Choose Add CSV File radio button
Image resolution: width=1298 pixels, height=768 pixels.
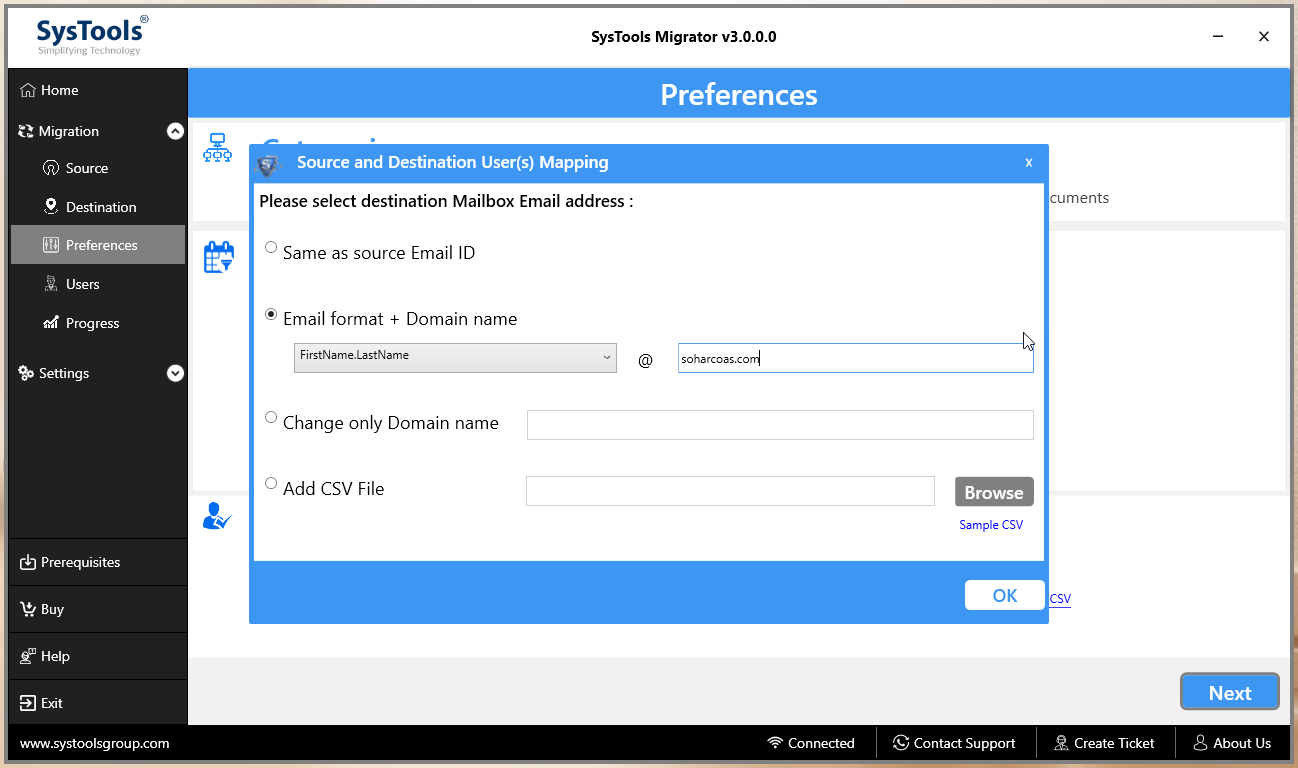pyautogui.click(x=271, y=484)
